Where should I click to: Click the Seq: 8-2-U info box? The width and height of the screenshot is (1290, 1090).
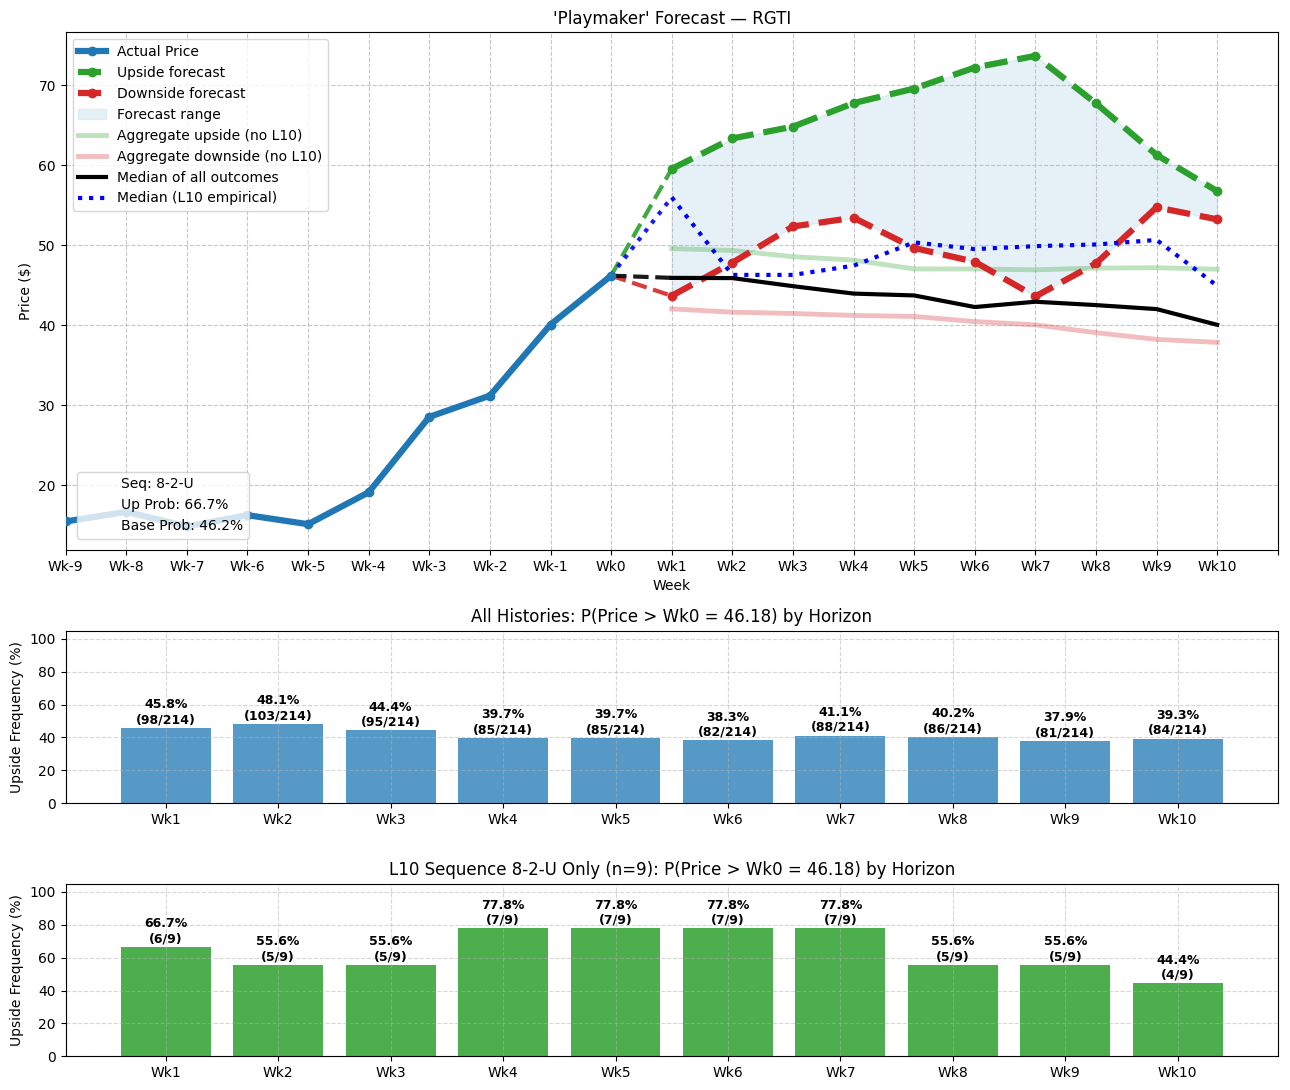coord(163,505)
